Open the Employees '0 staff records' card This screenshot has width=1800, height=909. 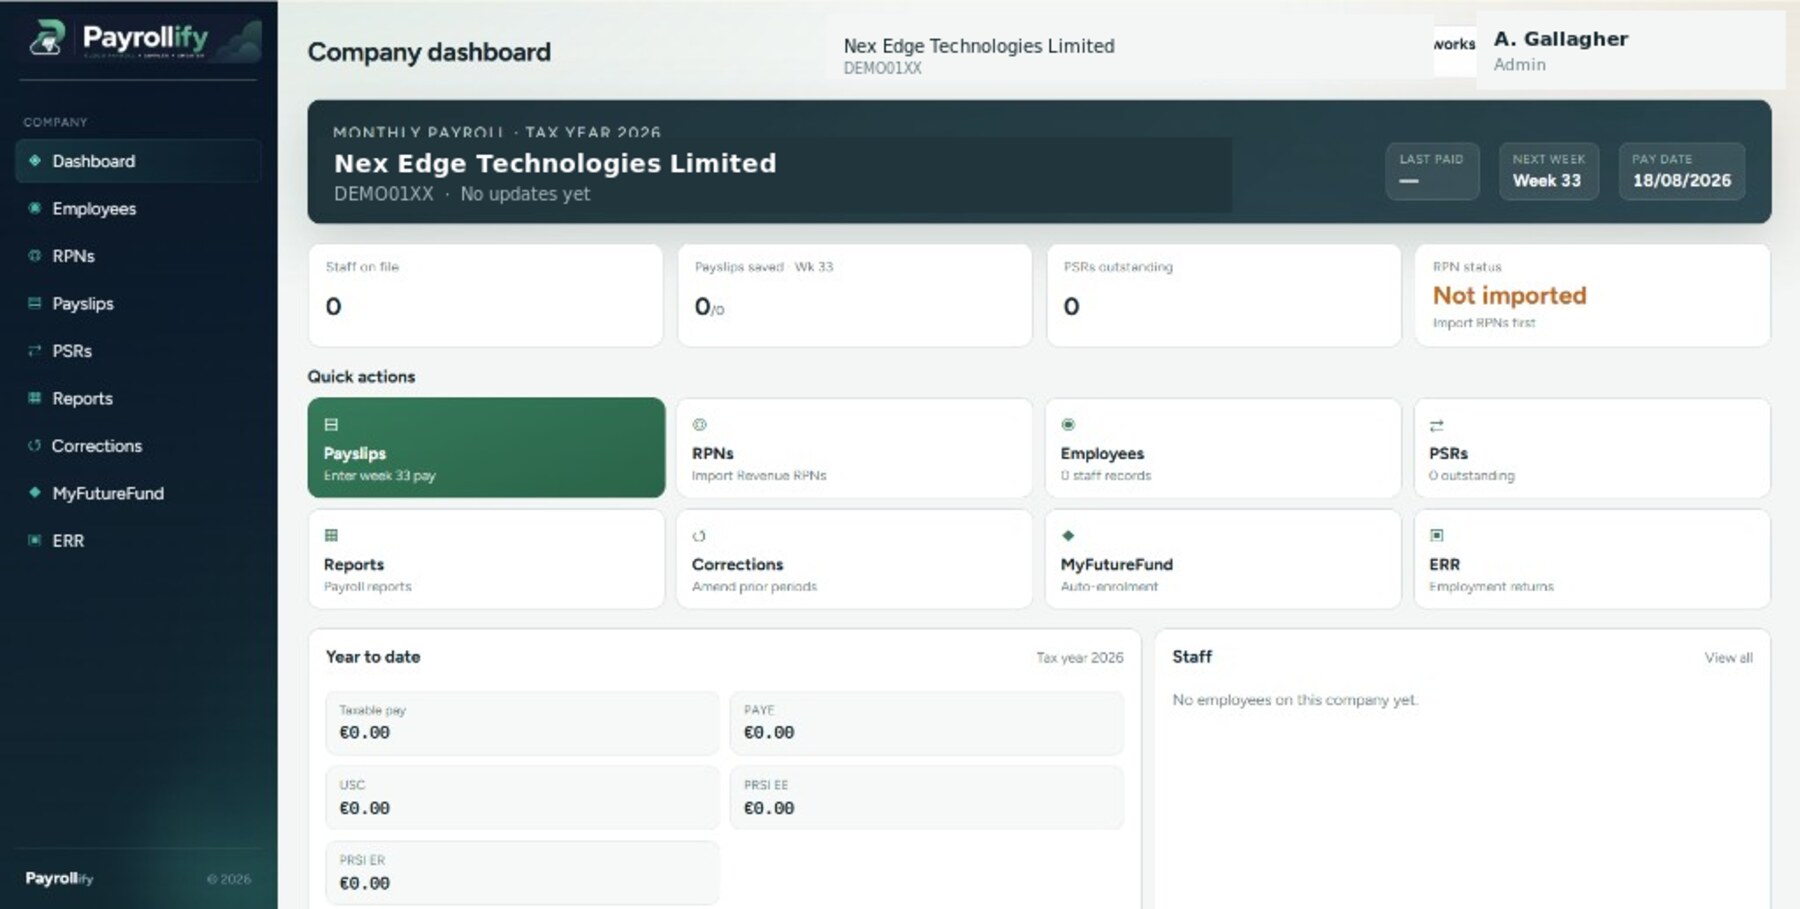[x=1223, y=447]
